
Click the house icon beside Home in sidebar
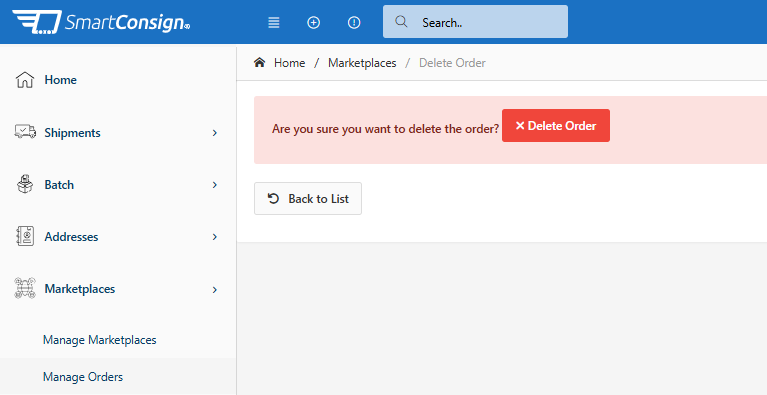point(24,80)
